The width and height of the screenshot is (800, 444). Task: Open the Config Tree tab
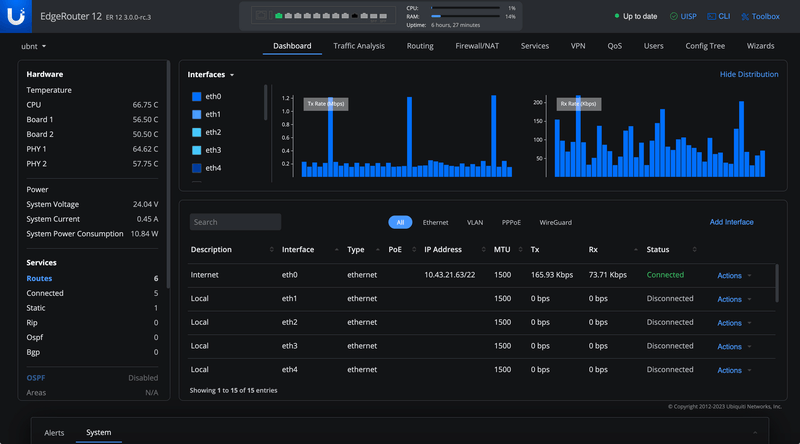pyautogui.click(x=705, y=46)
